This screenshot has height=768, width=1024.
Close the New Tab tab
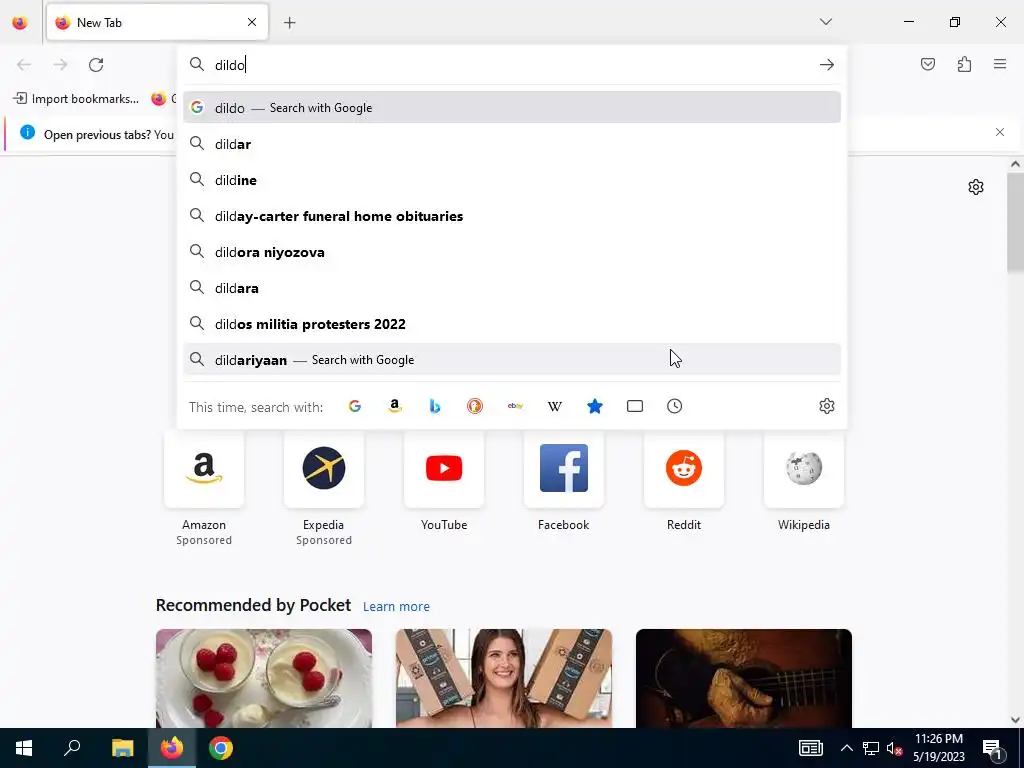coord(252,22)
